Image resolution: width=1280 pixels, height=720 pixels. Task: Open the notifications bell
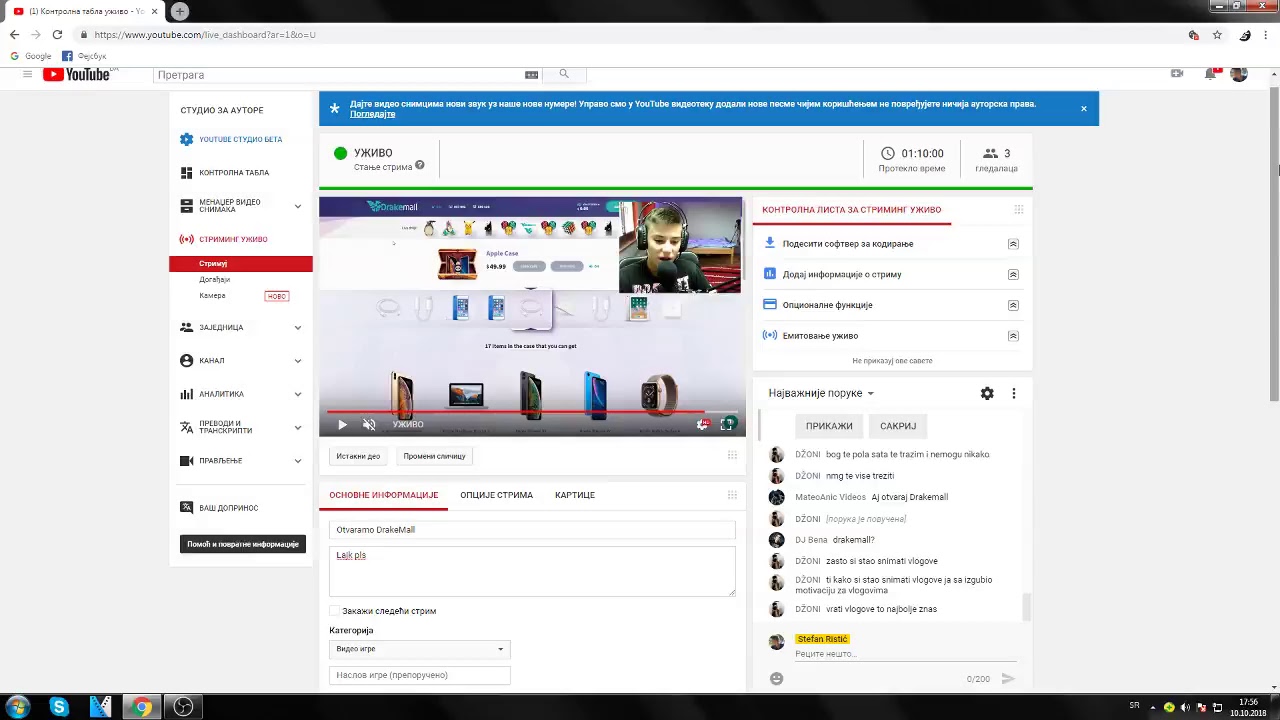(1210, 73)
